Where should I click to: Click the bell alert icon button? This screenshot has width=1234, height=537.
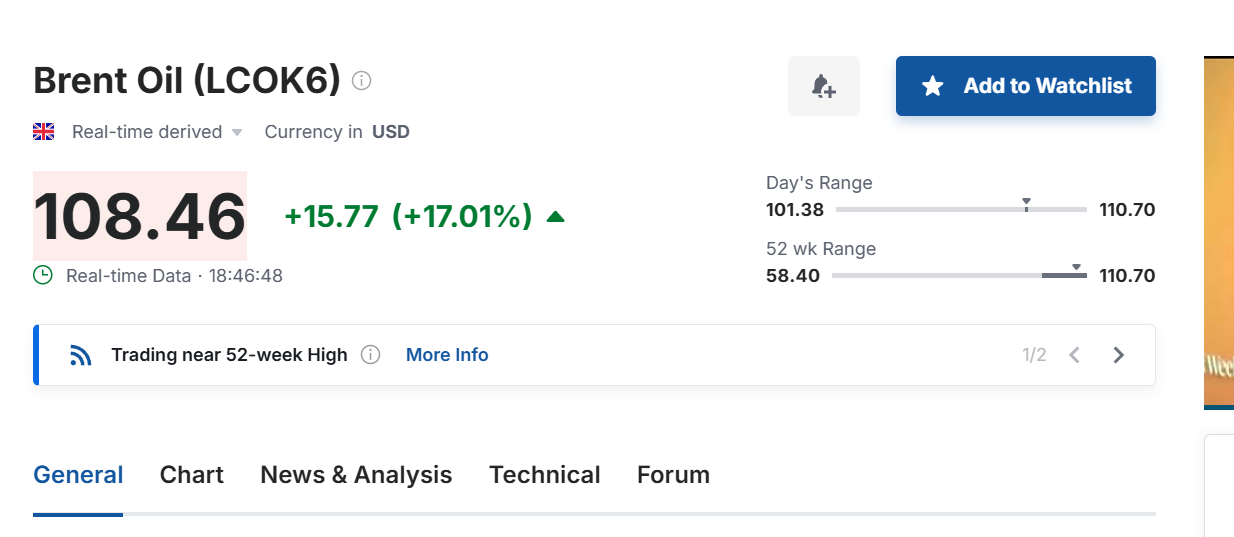(823, 86)
